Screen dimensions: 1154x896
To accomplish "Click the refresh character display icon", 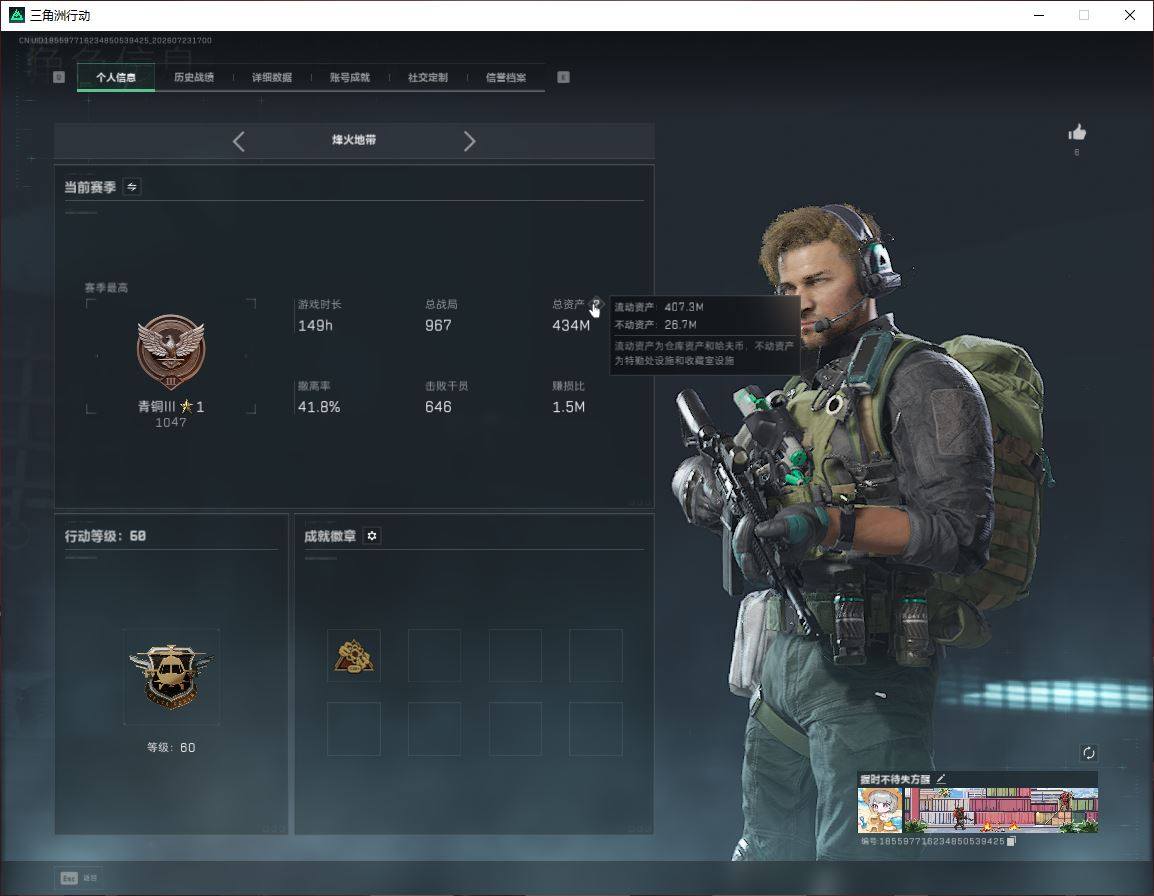I will (1088, 752).
